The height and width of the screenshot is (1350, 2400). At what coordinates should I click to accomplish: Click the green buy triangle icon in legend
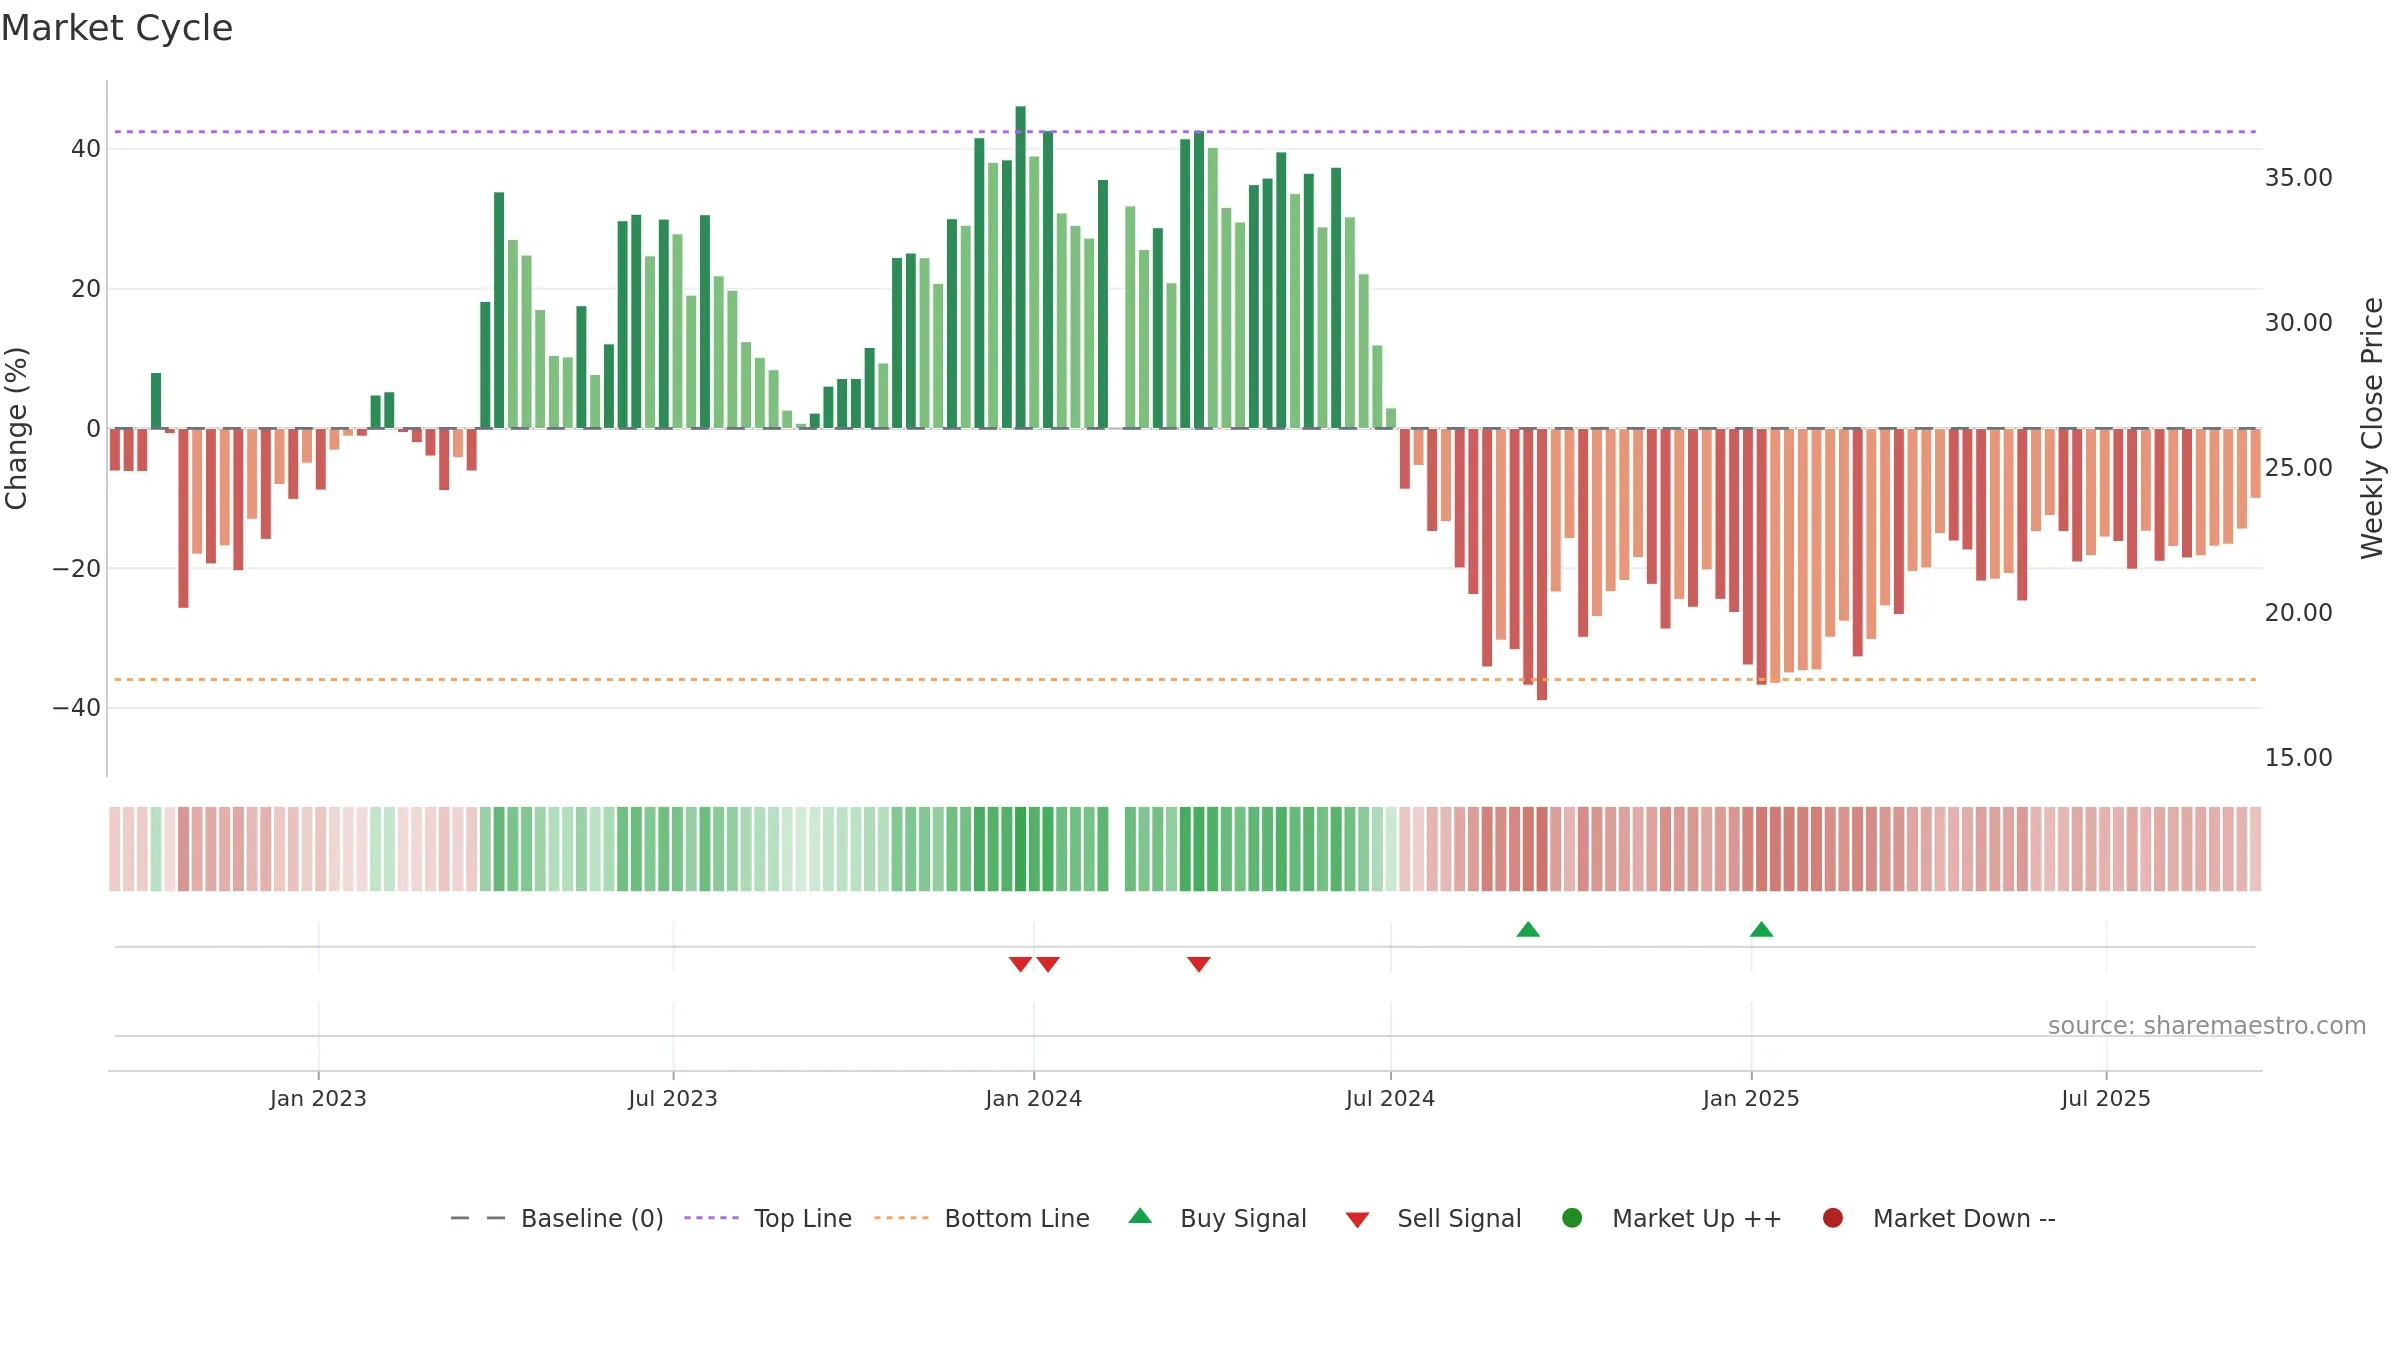pyautogui.click(x=1140, y=1216)
